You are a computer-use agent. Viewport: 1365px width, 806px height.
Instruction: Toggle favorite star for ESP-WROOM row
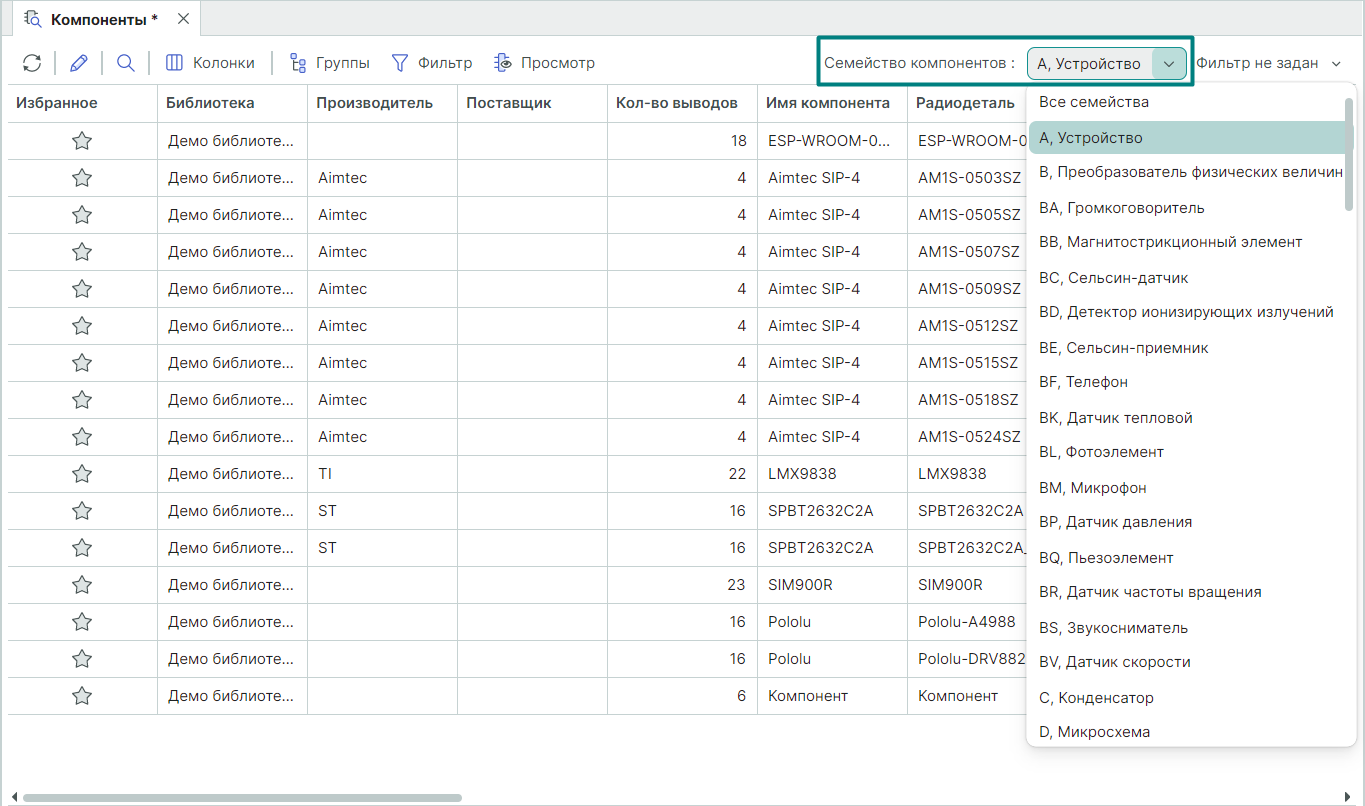click(82, 141)
